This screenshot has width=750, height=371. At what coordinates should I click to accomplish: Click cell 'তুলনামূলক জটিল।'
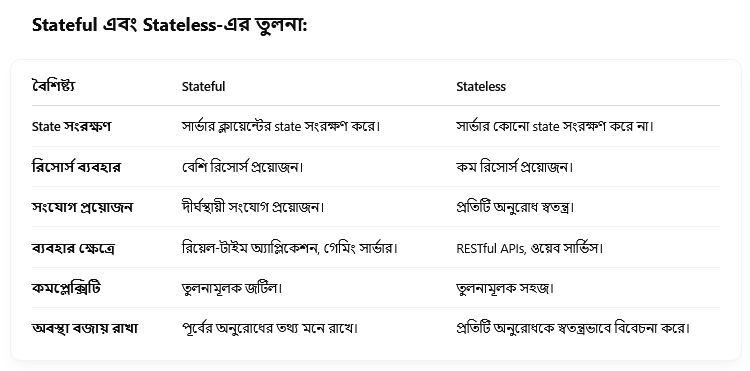232,288
